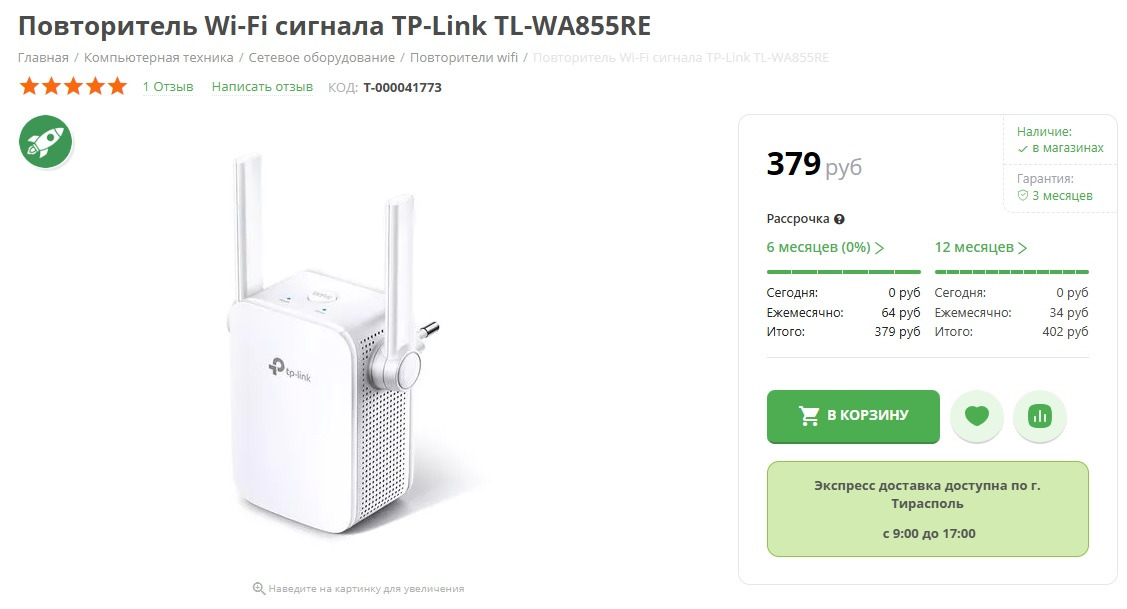This screenshot has width=1127, height=609.
Task: Click the 6-month installment progress bar
Action: click(844, 272)
